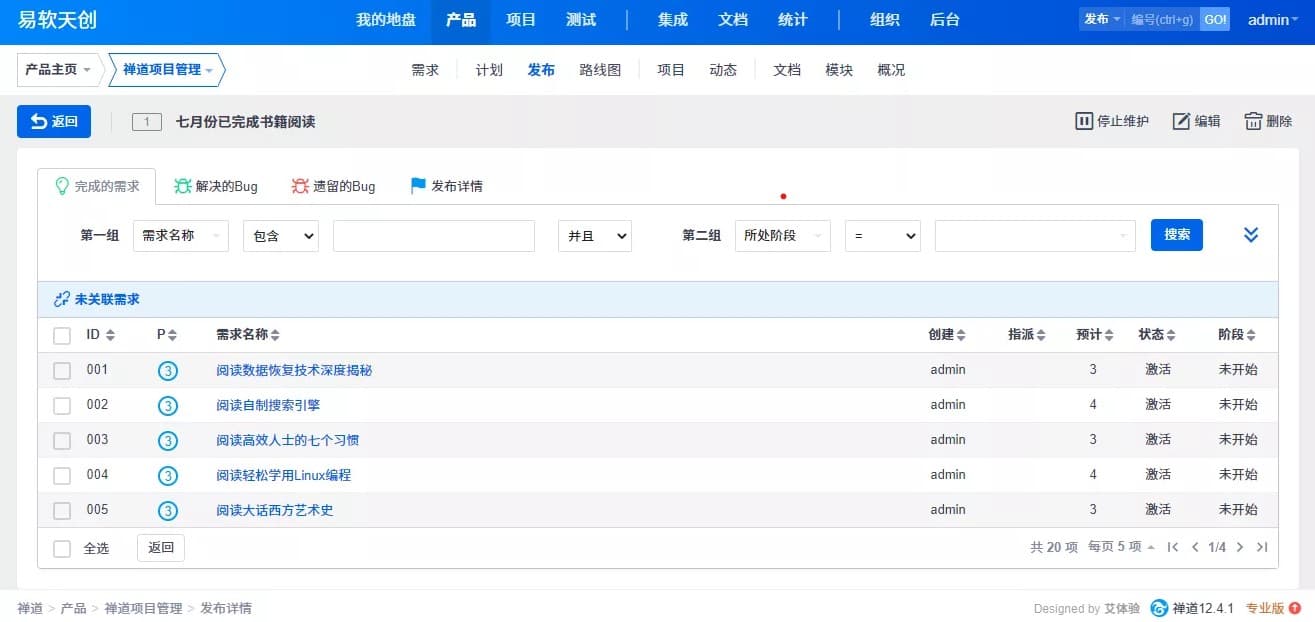Open the Release Details (发布详情) flag tab
This screenshot has height=622, width=1315.
click(447, 186)
